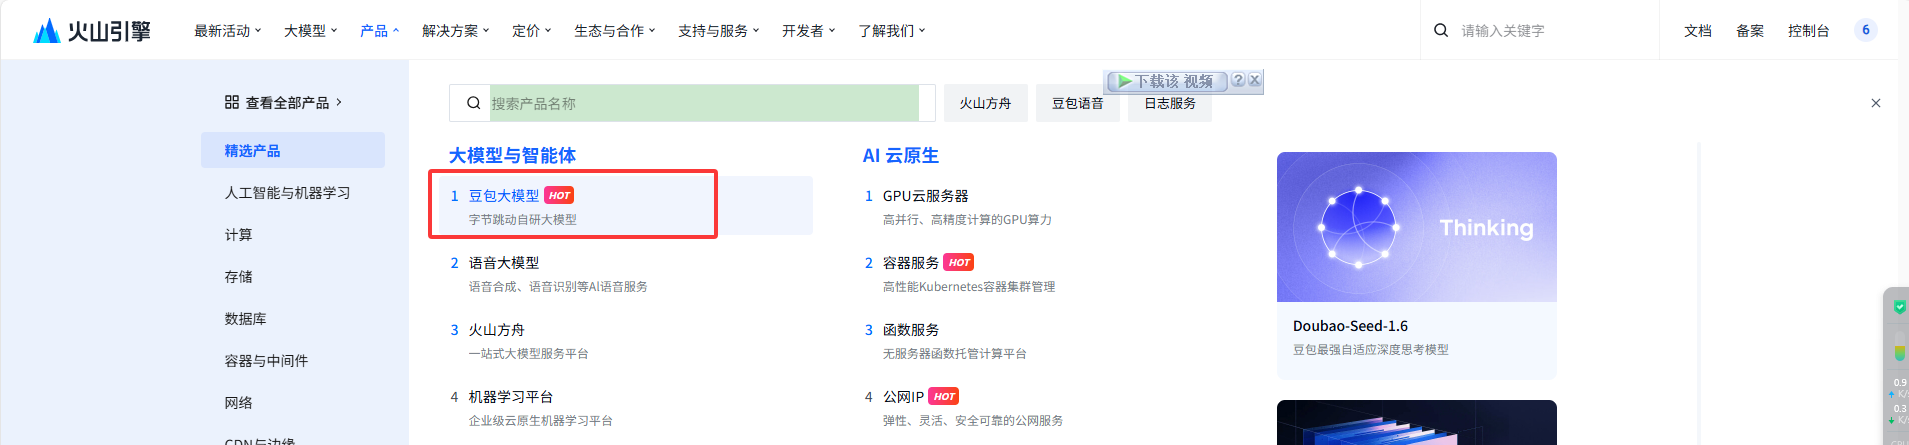Image resolution: width=1909 pixels, height=445 pixels.
Task: Click the green shield icon in side widget
Action: tap(1899, 308)
